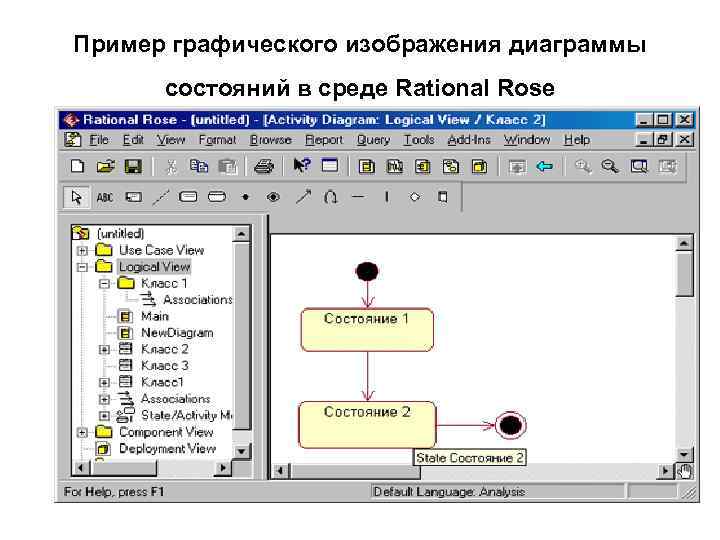Open the Format menu
Image resolution: width=720 pixels, height=540 pixels.
[217, 140]
